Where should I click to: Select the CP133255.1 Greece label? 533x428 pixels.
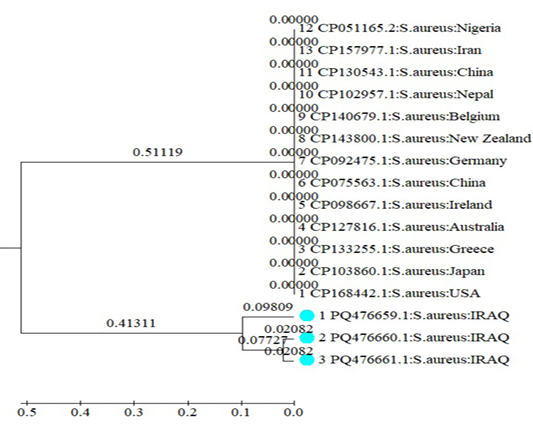click(396, 249)
